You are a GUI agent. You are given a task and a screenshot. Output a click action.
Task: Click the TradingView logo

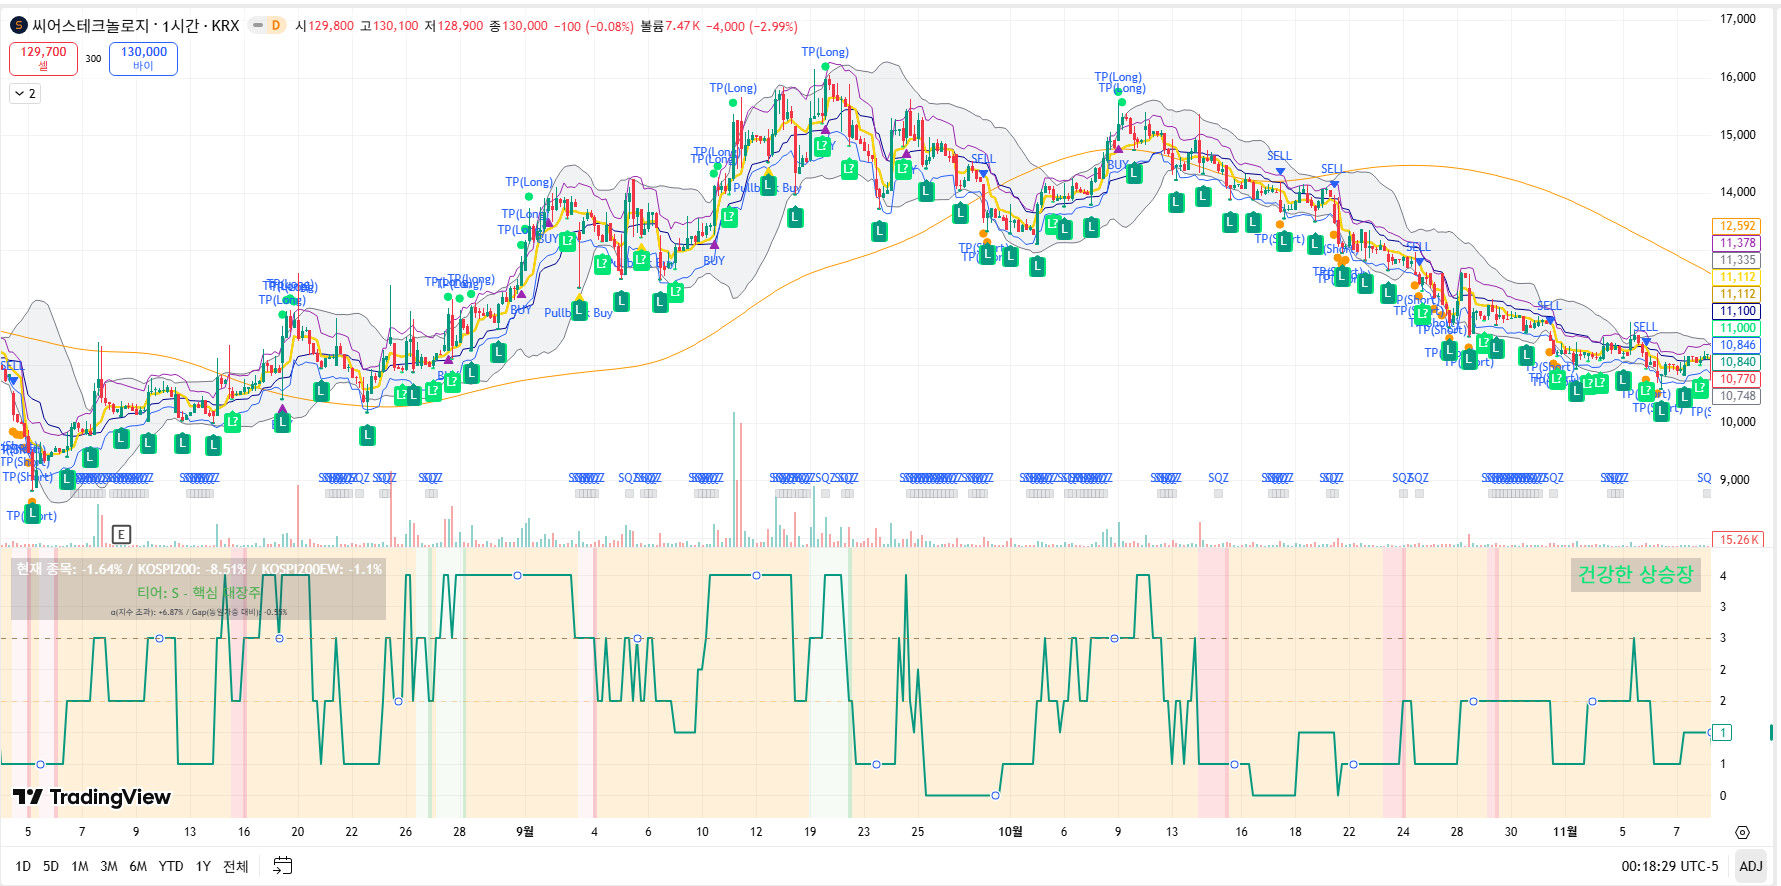click(92, 797)
